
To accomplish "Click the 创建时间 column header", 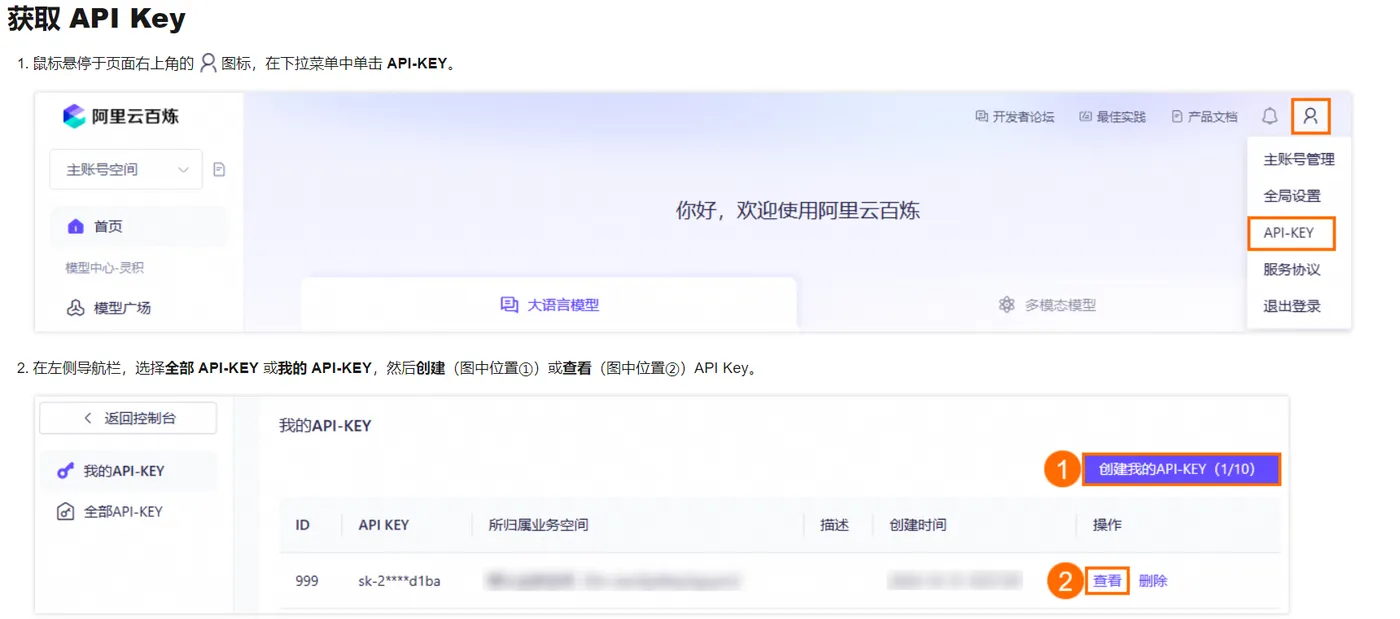I will tap(918, 525).
